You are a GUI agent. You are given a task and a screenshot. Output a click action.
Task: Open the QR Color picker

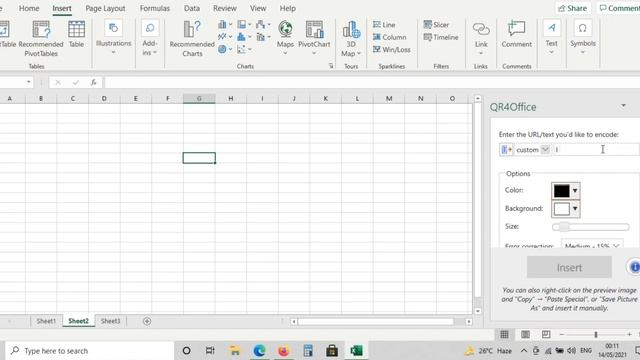[566, 191]
